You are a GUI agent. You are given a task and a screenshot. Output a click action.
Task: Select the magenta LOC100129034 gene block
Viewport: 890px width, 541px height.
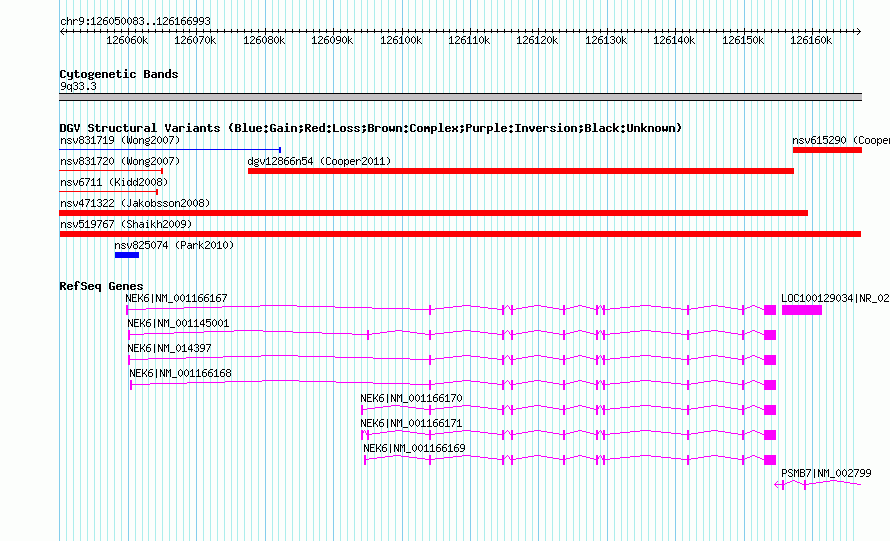click(x=802, y=310)
